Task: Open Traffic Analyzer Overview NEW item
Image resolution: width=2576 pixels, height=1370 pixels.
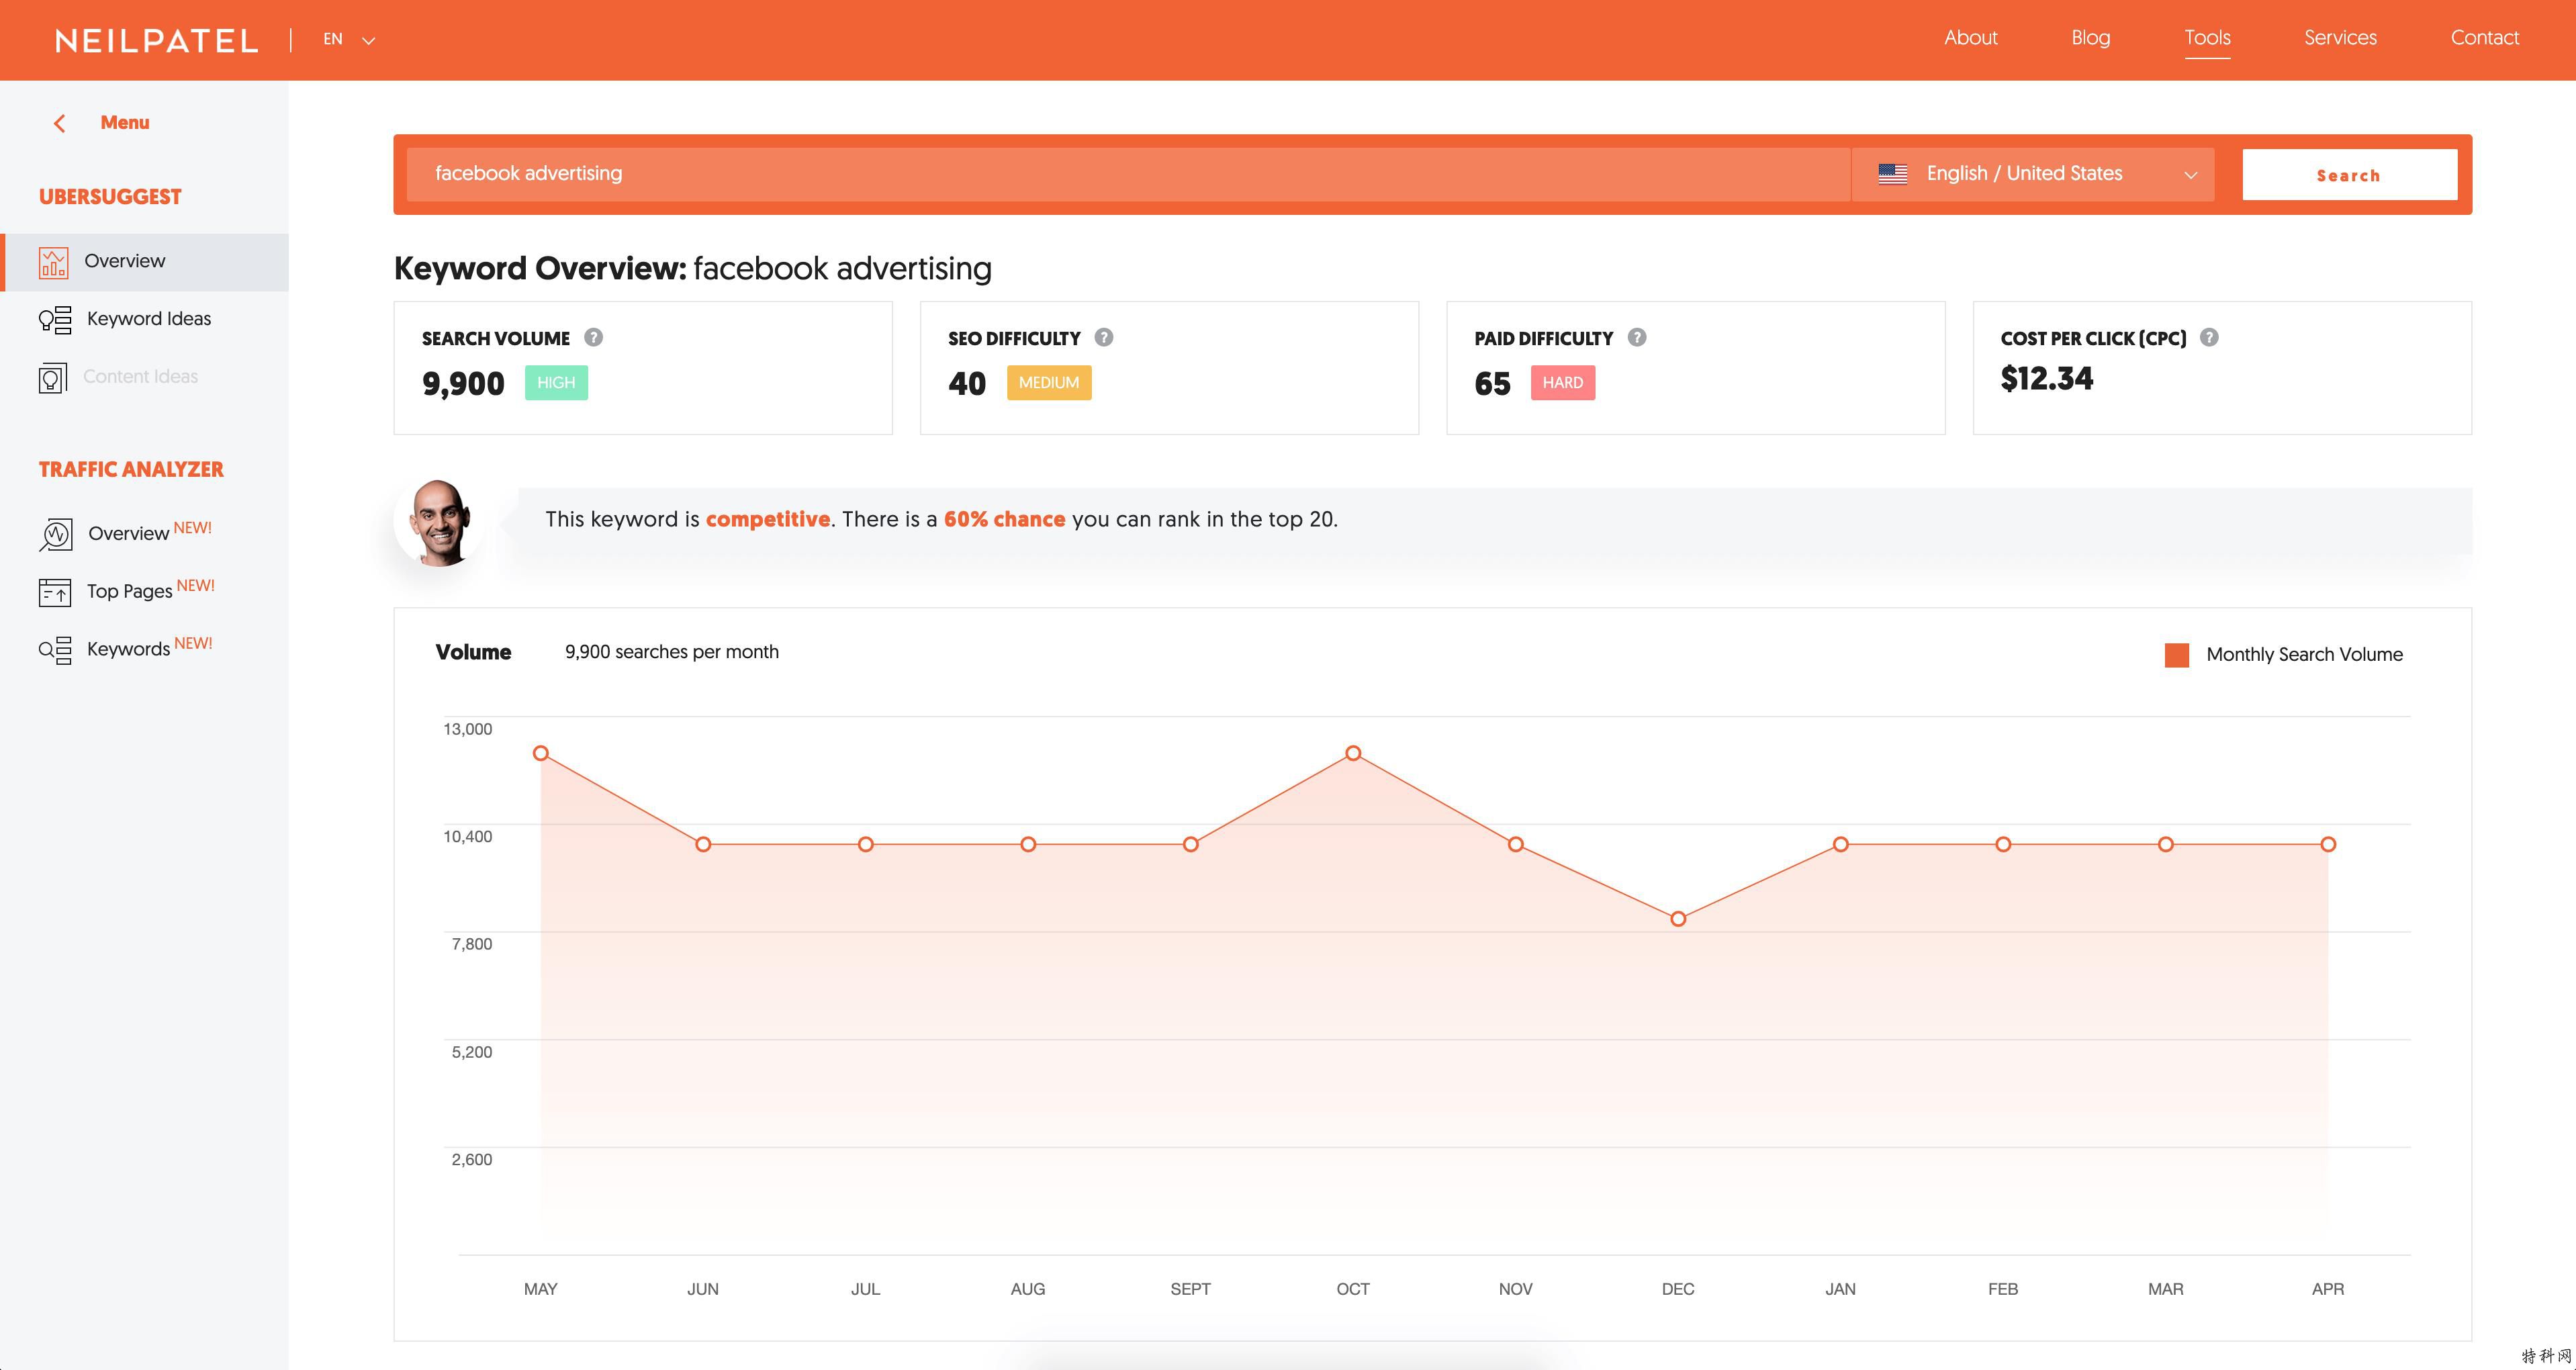Action: [x=150, y=532]
